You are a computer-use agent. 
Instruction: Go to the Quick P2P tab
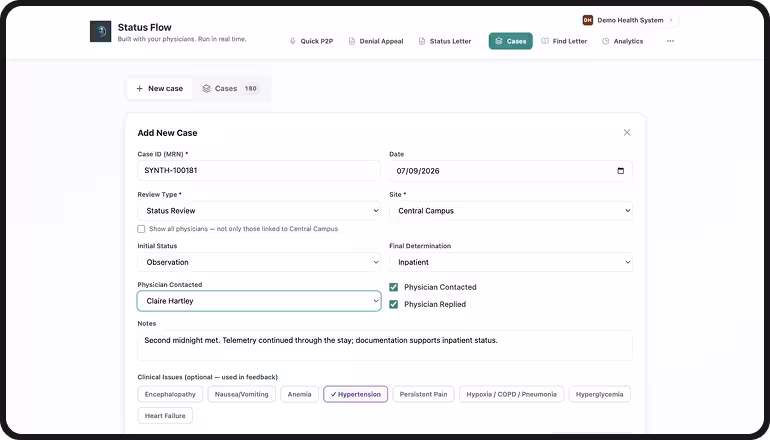pyautogui.click(x=311, y=41)
